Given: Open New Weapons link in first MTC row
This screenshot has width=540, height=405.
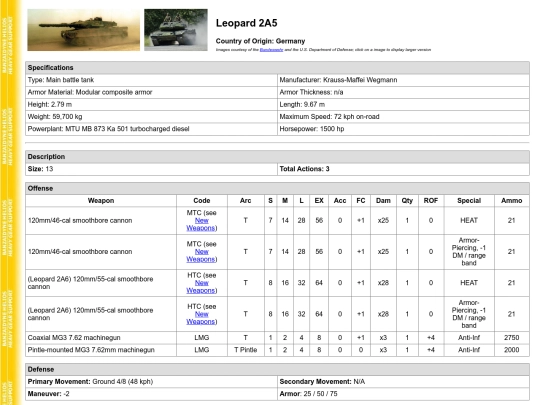Looking at the screenshot, I should [201, 224].
